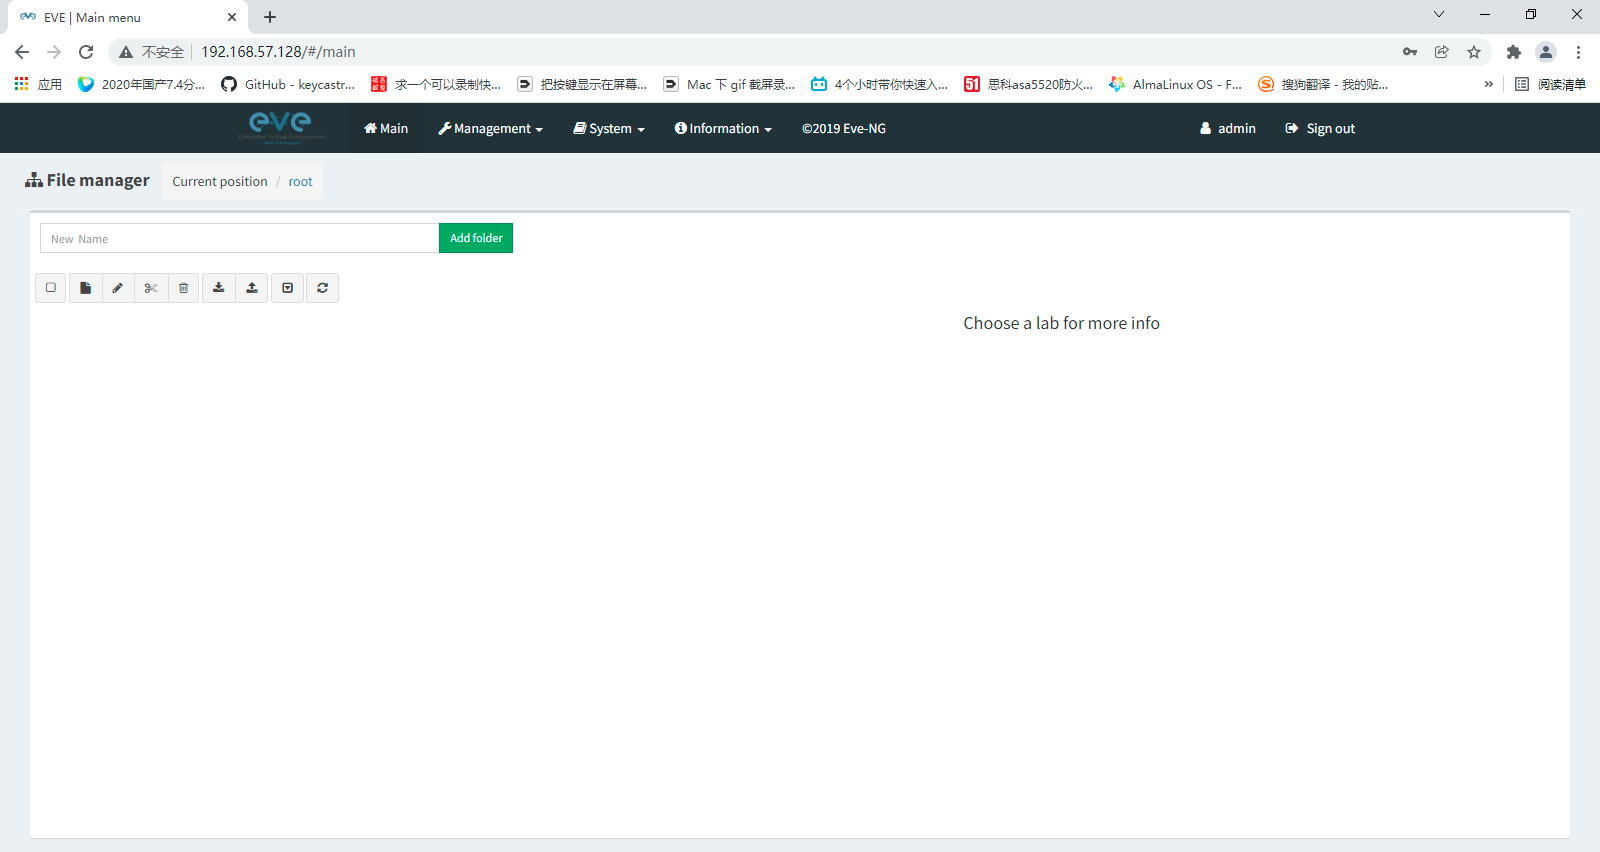This screenshot has height=852, width=1600.
Task: Create a new lab with file icon
Action: 85,288
